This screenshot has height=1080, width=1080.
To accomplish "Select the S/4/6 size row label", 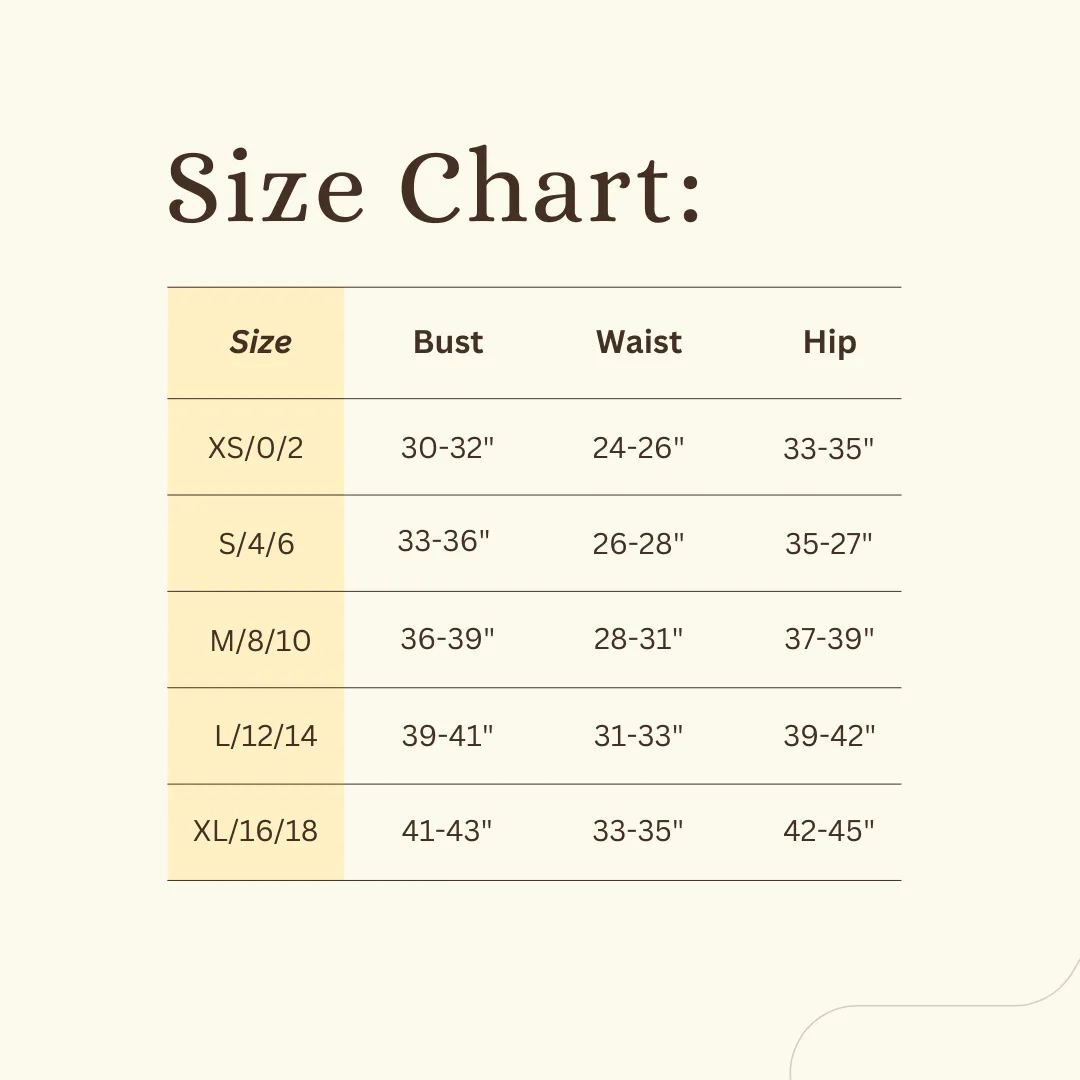I will point(256,543).
